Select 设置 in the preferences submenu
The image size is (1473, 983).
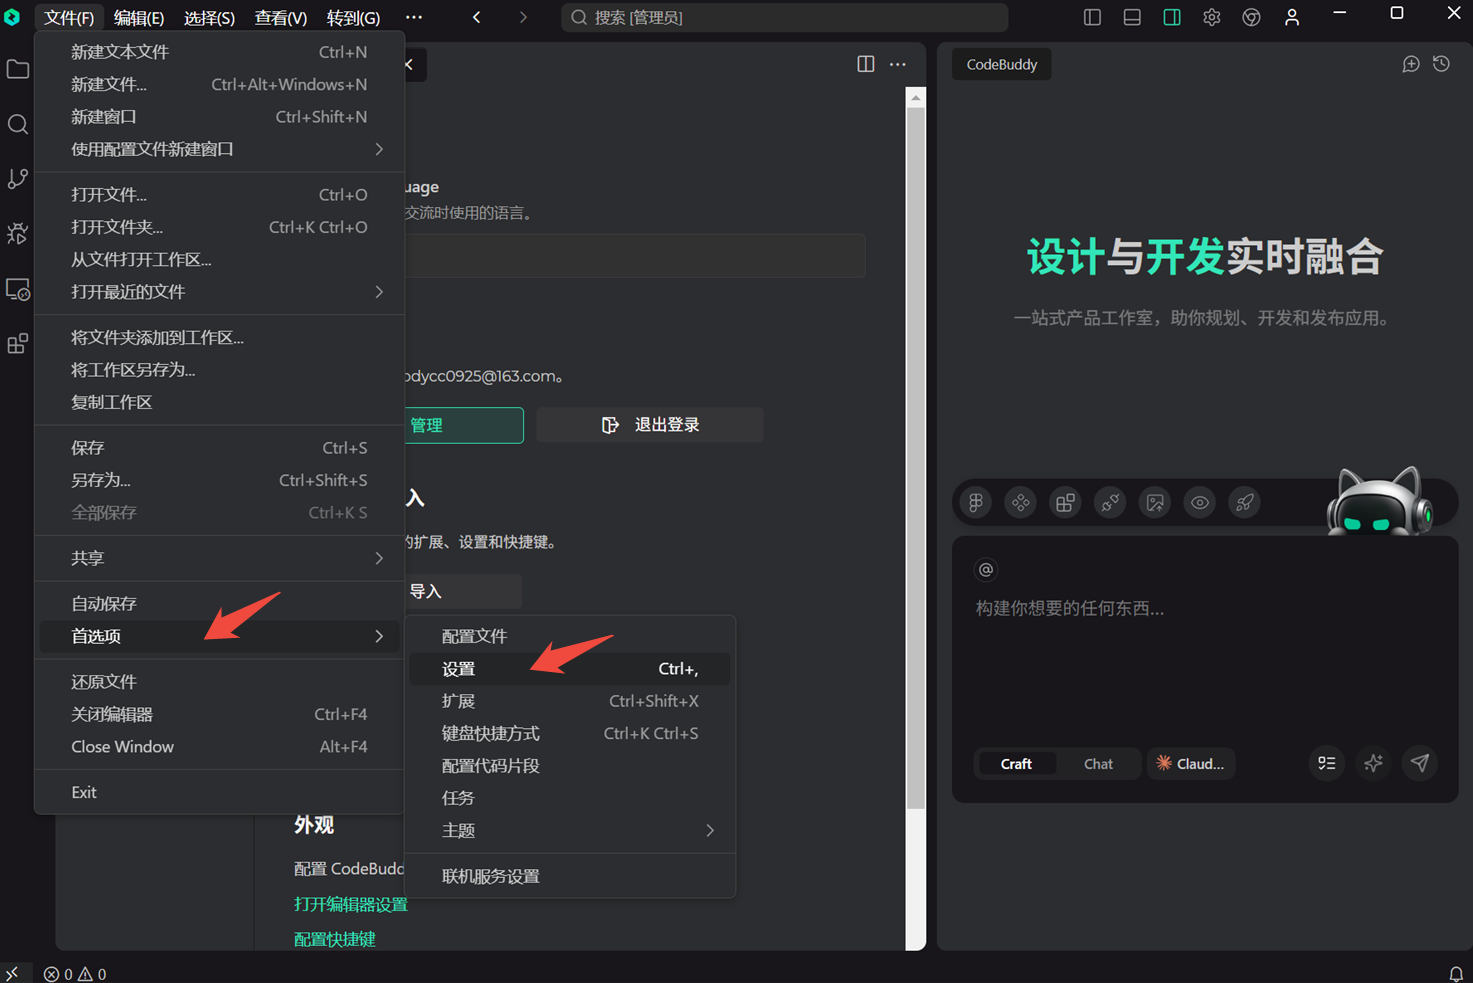point(570,669)
